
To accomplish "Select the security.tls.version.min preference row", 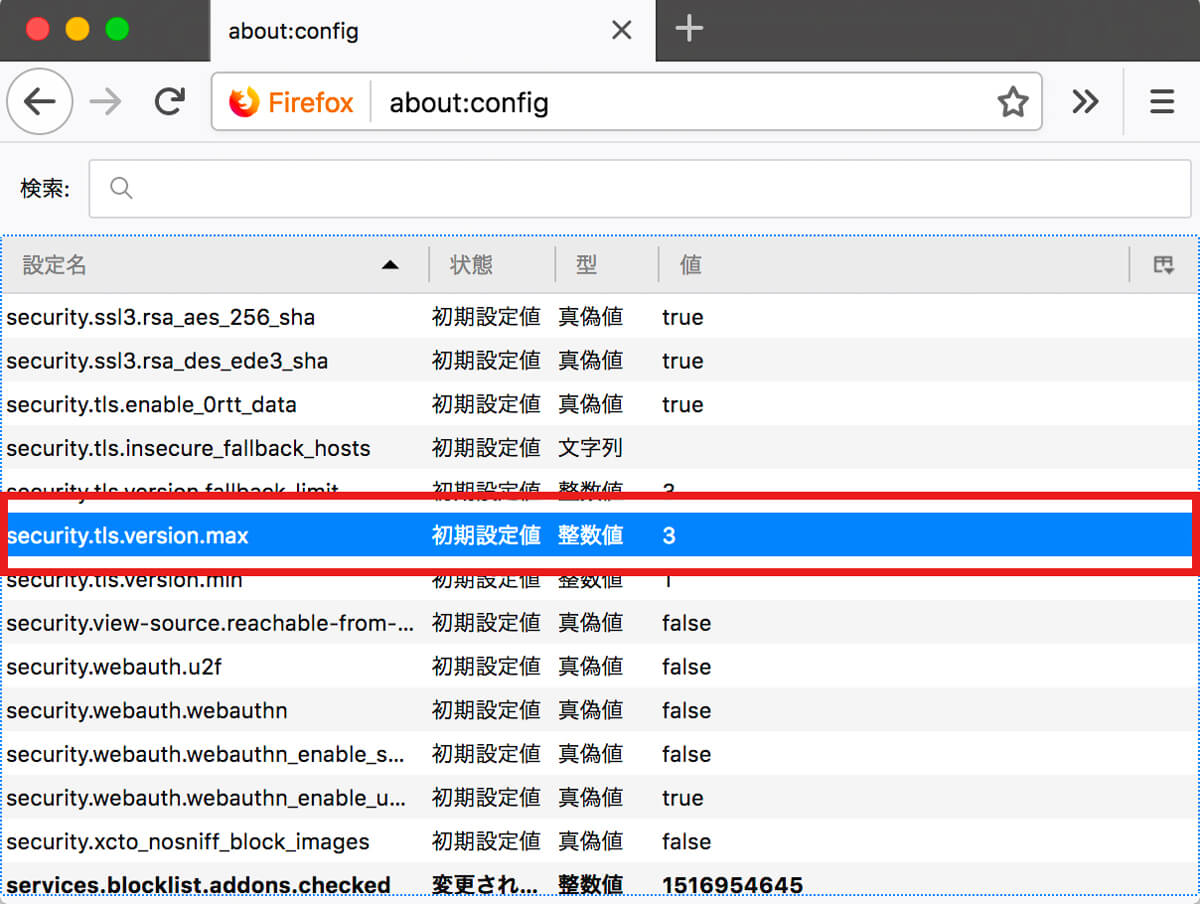I will 300,579.
